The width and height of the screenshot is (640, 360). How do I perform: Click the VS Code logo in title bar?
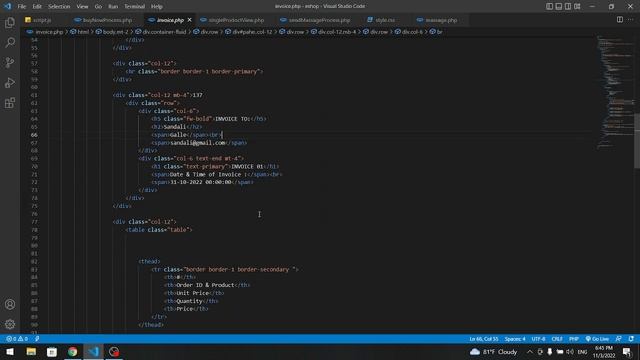(7, 6)
